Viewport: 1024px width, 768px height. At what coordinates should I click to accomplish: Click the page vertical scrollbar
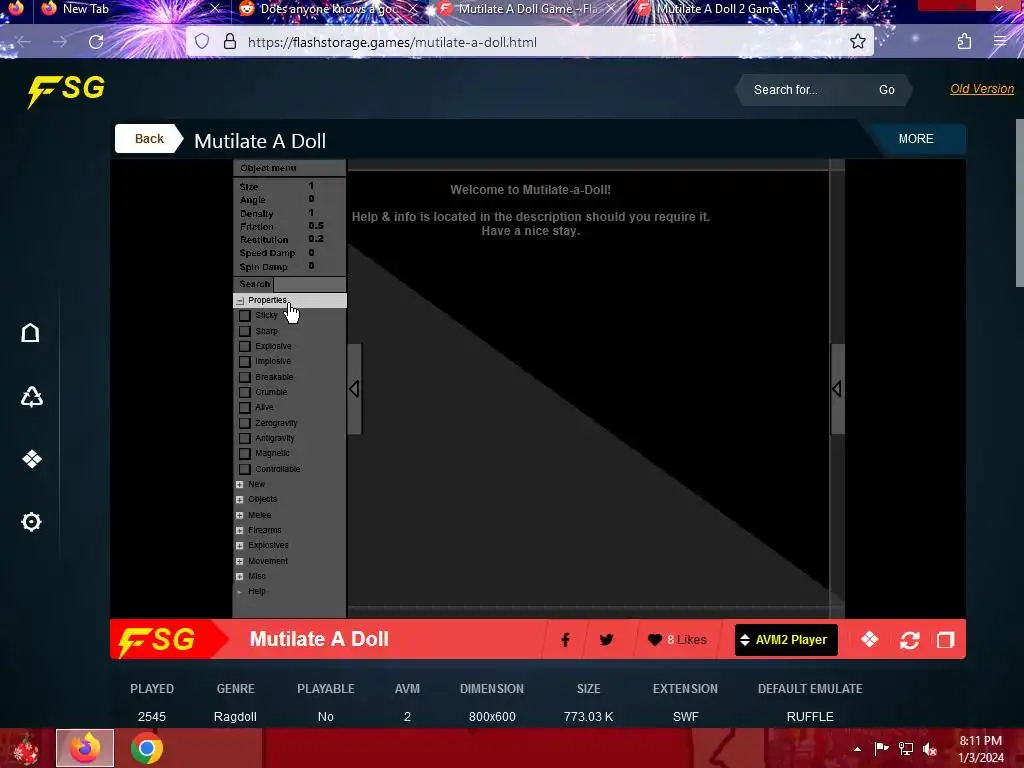coord(1019,202)
